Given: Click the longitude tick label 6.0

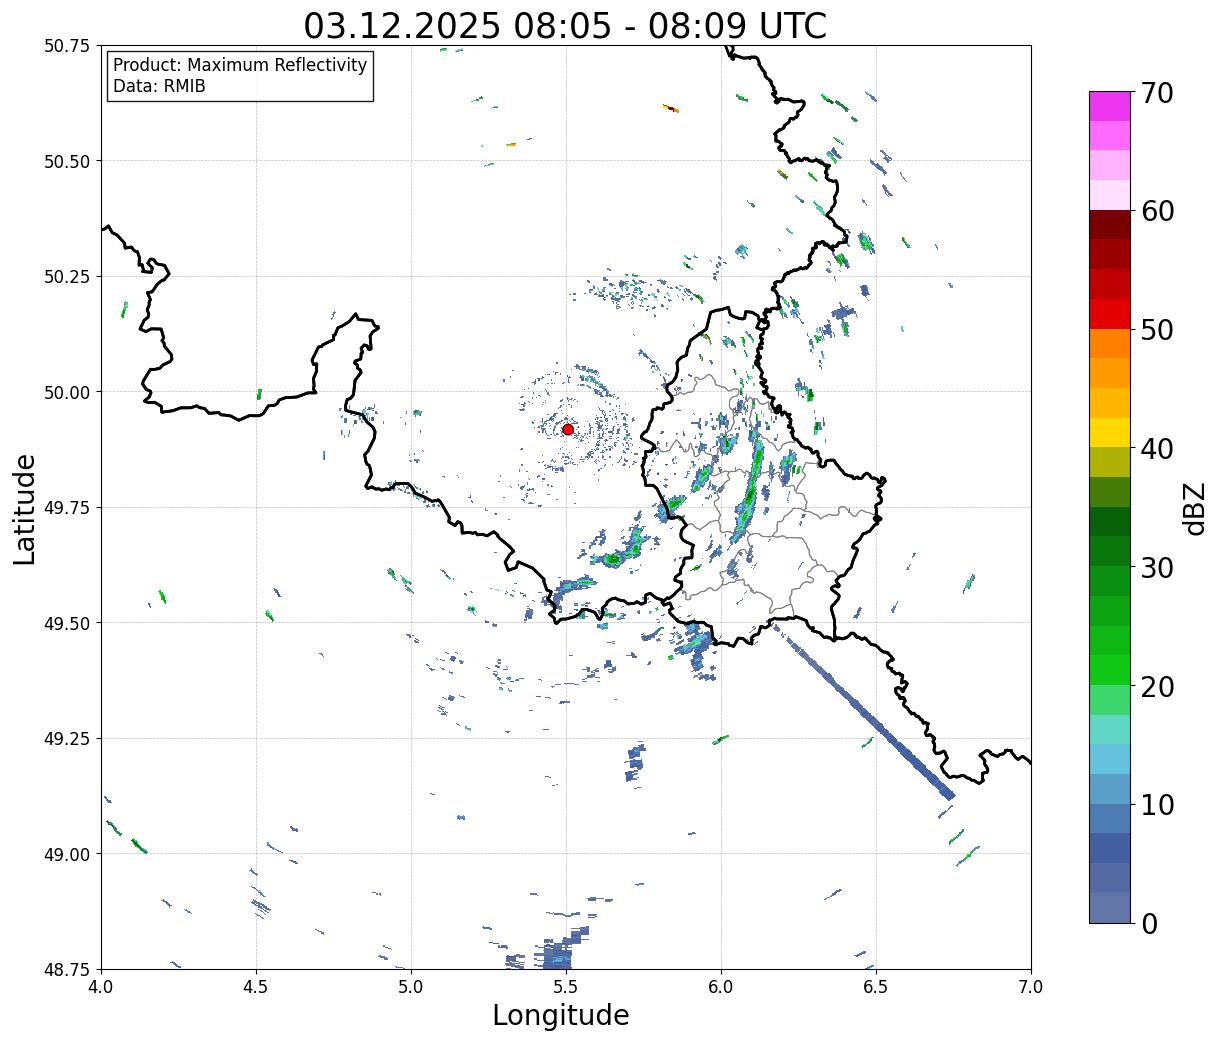Looking at the screenshot, I should (721, 987).
